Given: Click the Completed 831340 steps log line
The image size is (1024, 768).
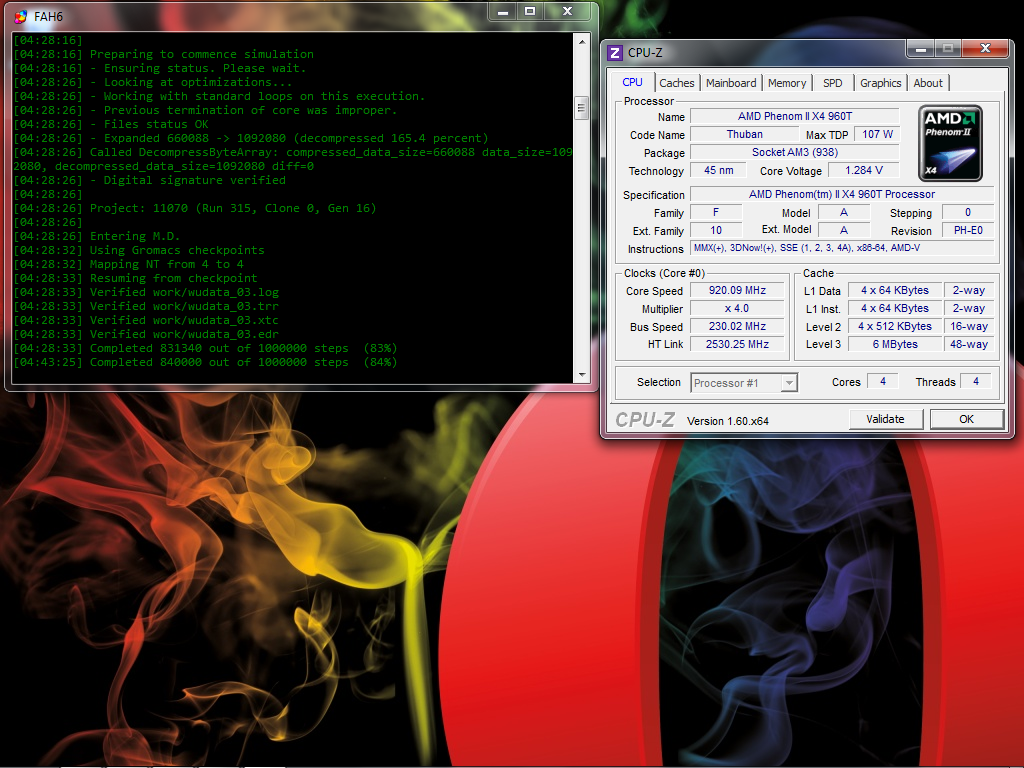Looking at the screenshot, I should point(205,348).
